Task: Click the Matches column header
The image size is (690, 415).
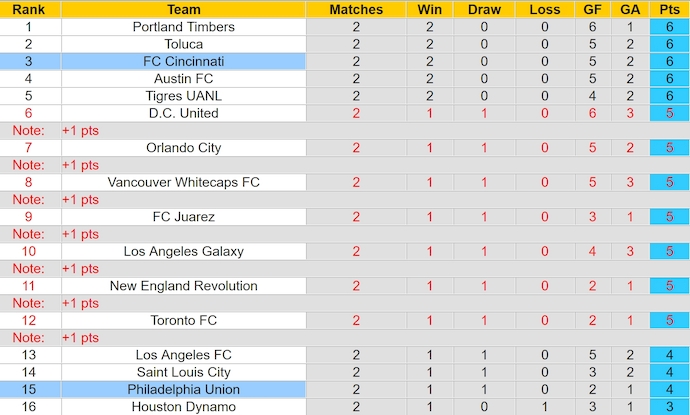Action: coord(356,9)
